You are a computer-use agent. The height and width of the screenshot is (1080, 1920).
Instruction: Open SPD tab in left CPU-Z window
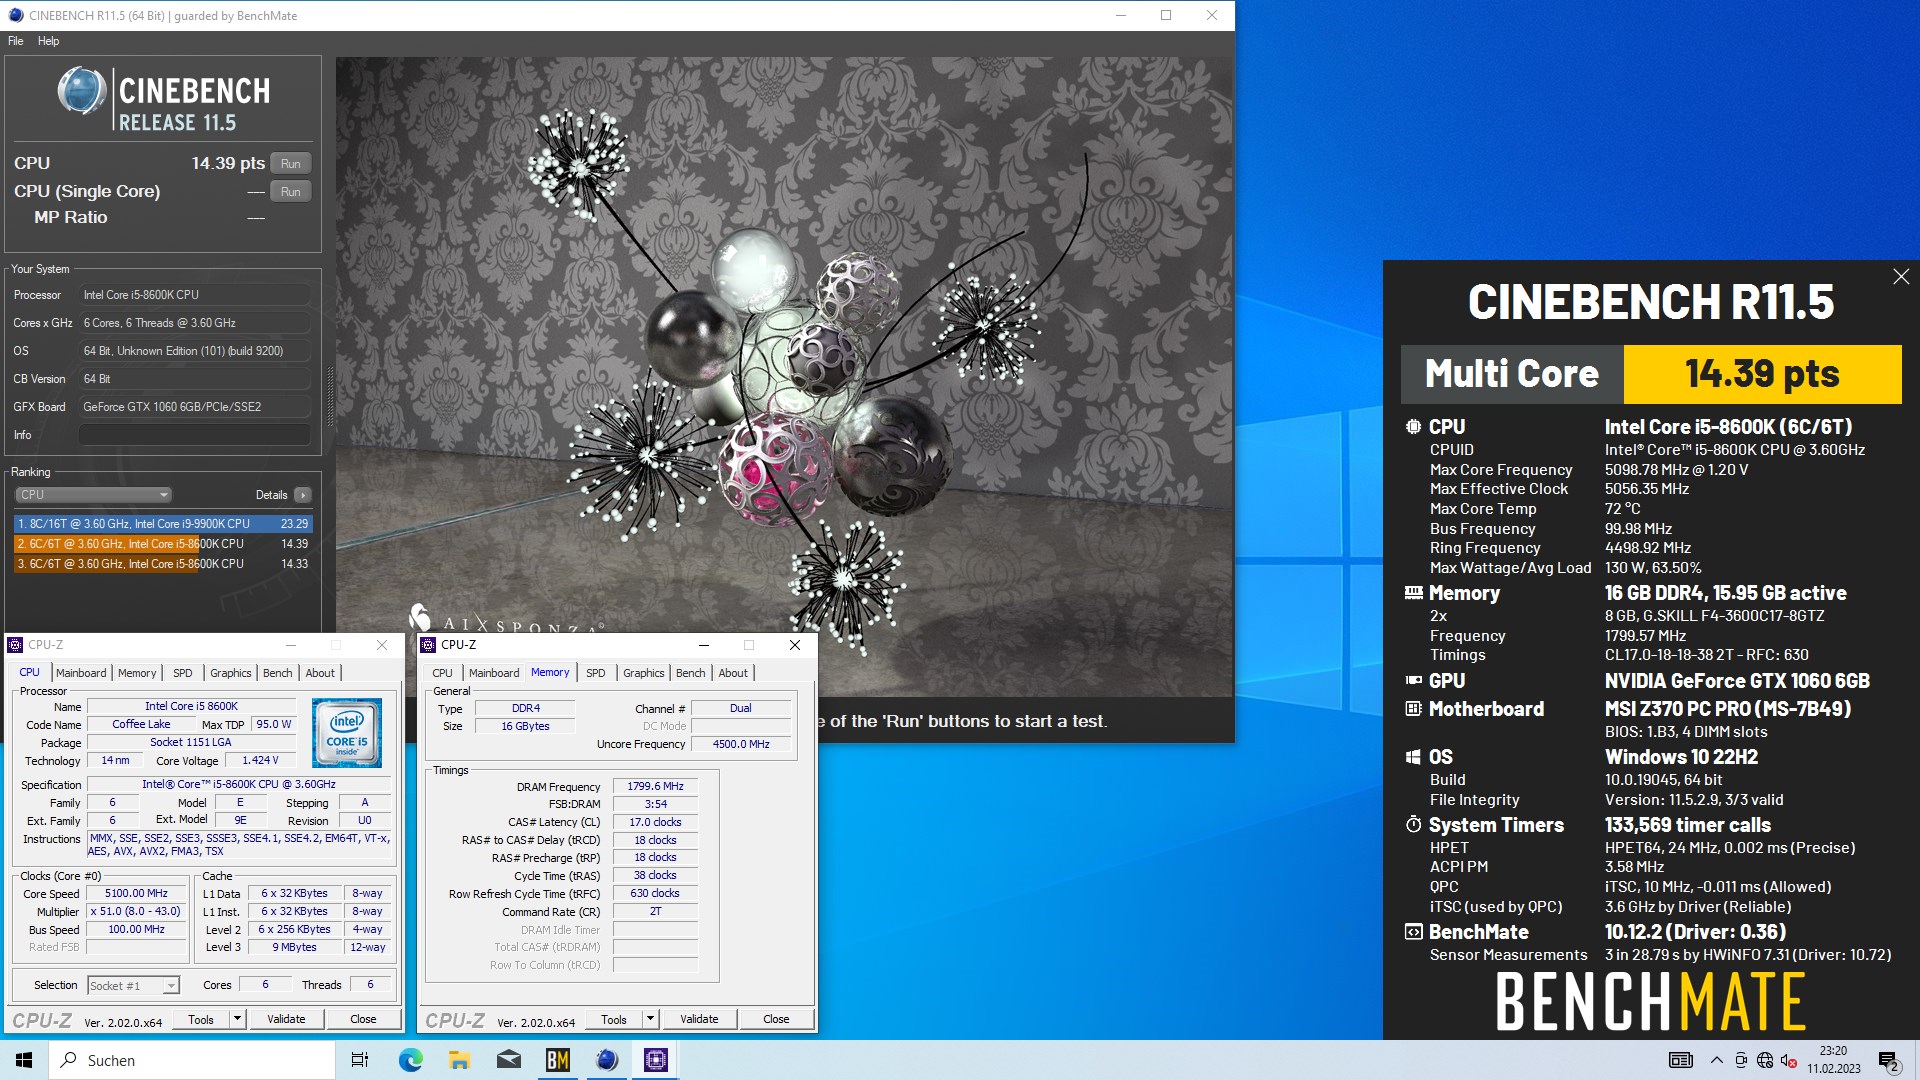[x=183, y=673]
